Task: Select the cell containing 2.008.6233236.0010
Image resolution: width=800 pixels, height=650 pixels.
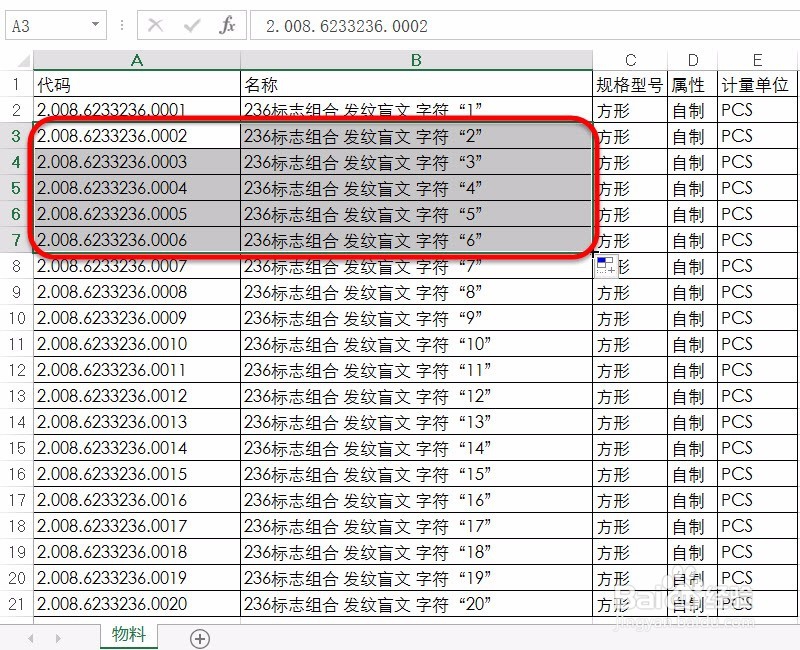Action: [136, 344]
